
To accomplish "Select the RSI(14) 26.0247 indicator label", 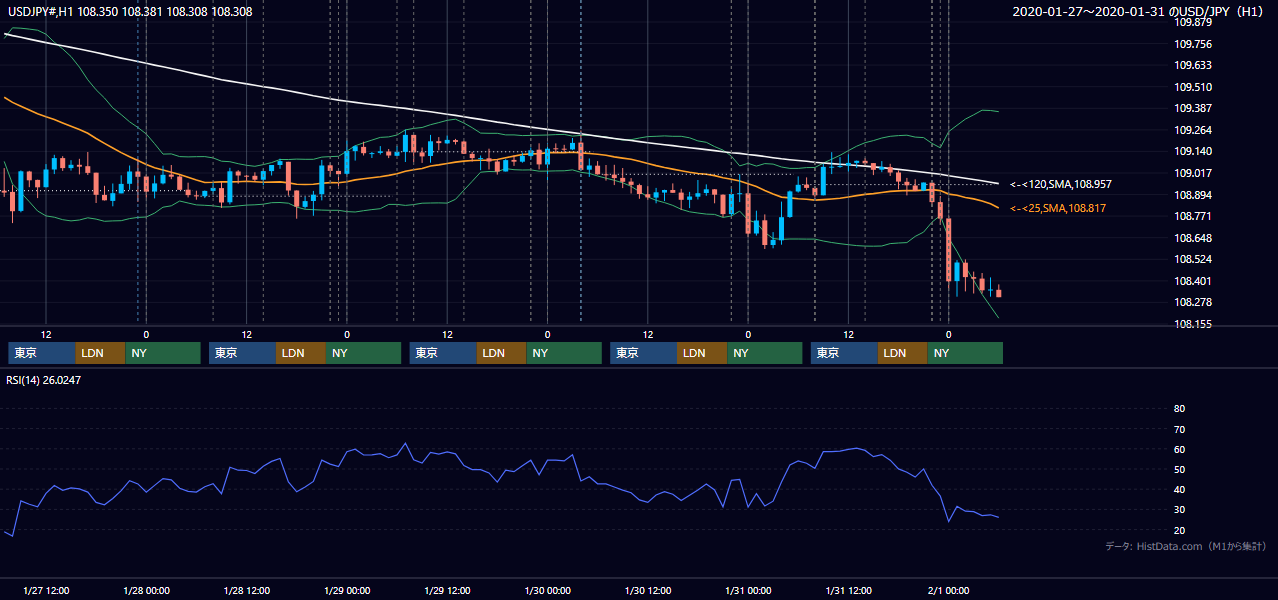I will pyautogui.click(x=45, y=380).
